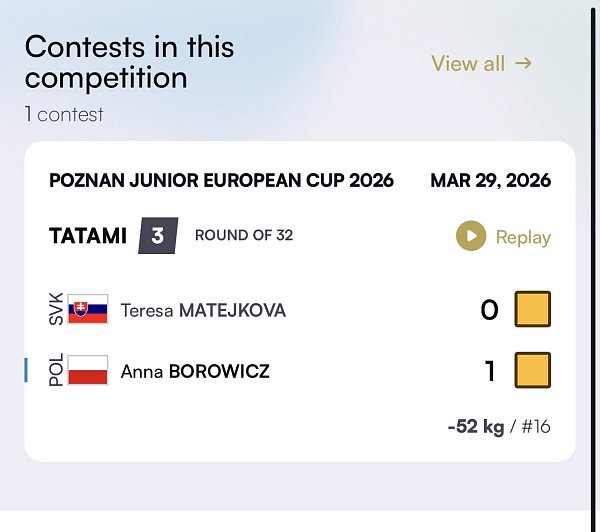Viewport: 600px width, 532px height.
Task: Click the ROUND OF 32 label
Action: click(x=243, y=236)
